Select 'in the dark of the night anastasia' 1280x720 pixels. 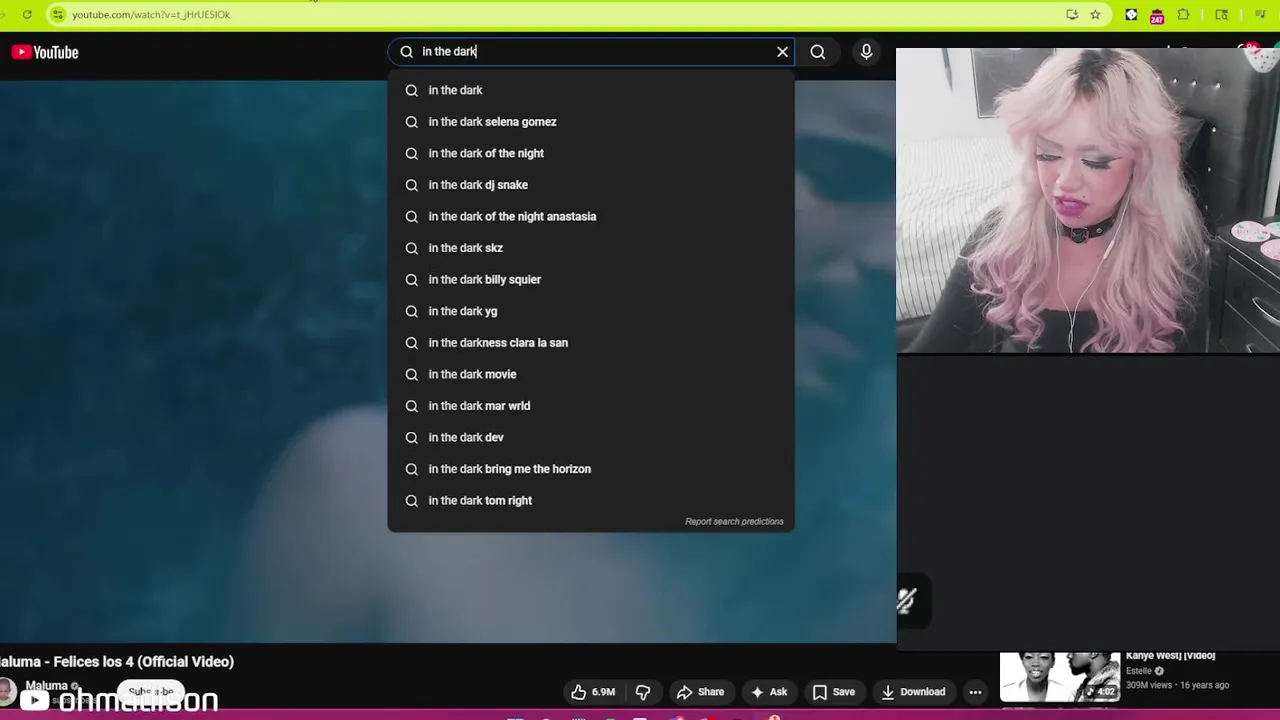pyautogui.click(x=591, y=216)
